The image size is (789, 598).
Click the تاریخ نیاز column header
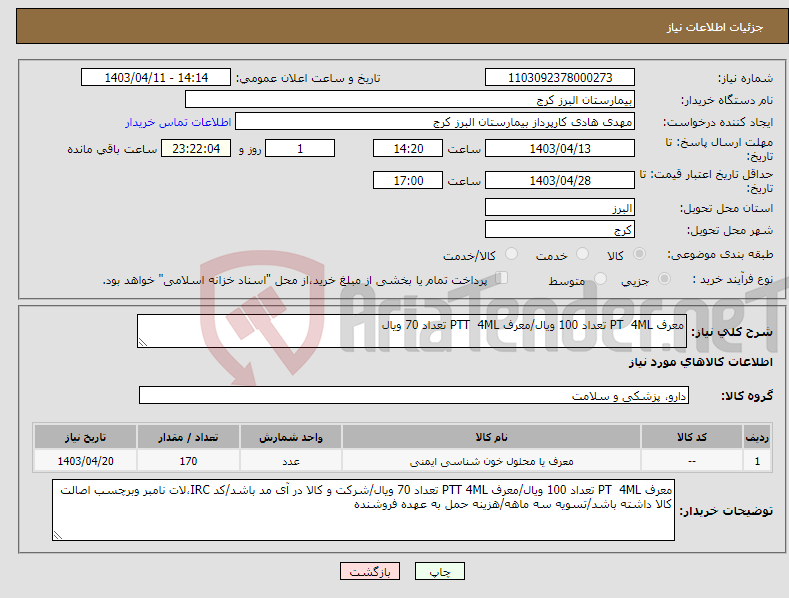[86, 437]
